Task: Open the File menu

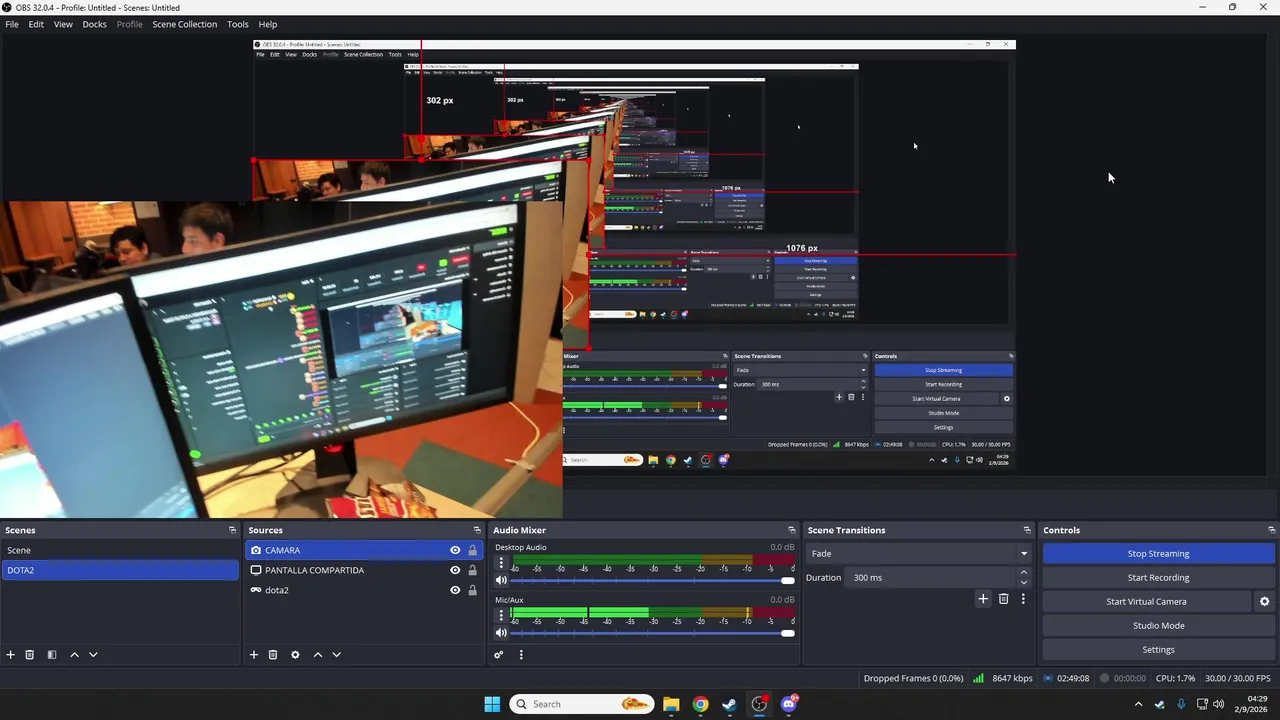Action: tap(12, 24)
